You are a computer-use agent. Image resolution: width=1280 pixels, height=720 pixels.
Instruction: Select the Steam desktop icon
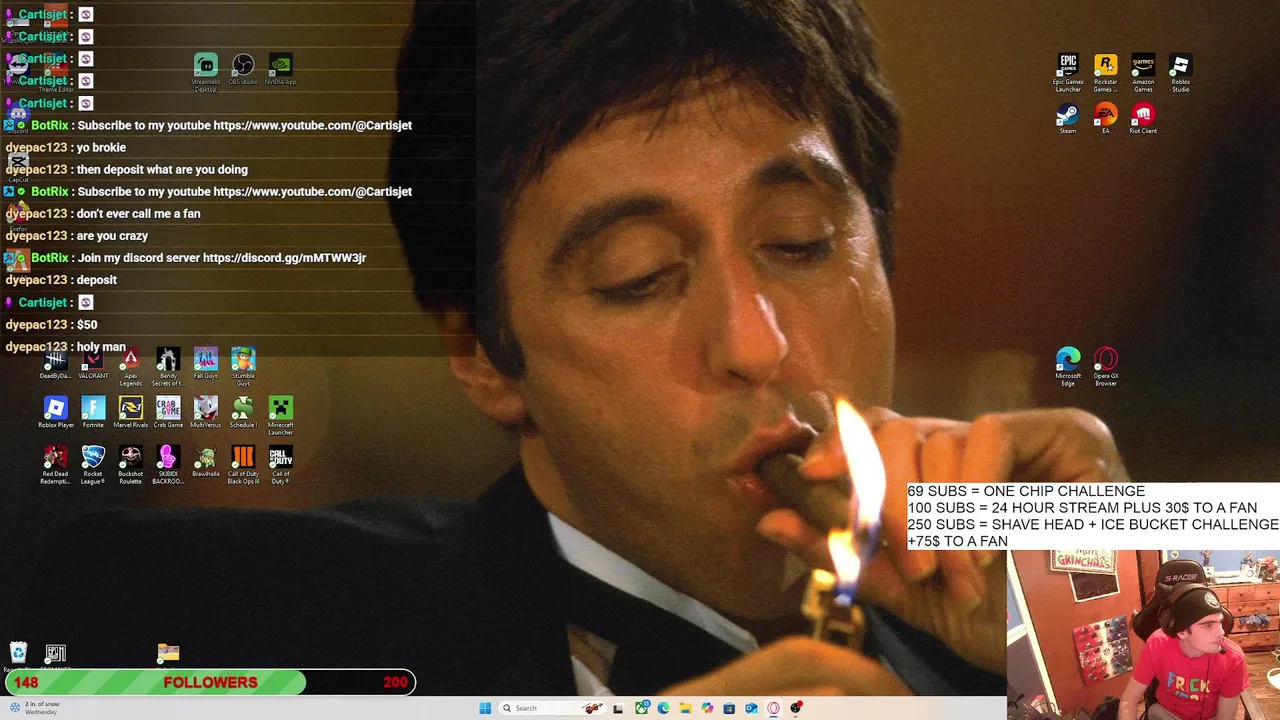coord(1068,118)
